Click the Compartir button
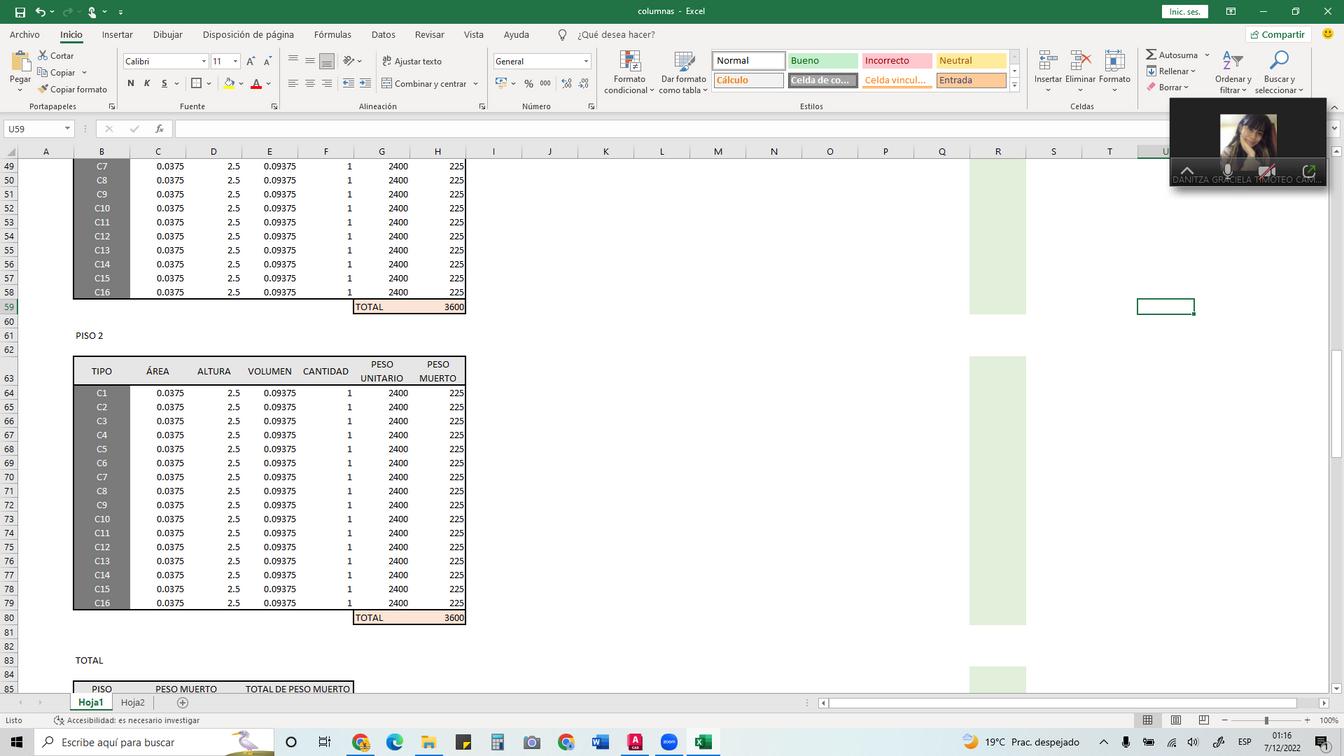1344x756 pixels. 1278,34
